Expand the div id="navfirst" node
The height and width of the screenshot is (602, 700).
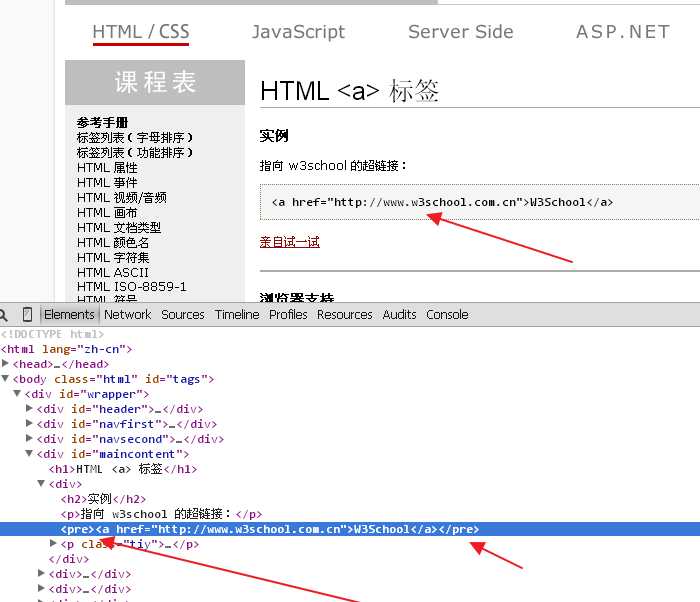click(x=30, y=424)
